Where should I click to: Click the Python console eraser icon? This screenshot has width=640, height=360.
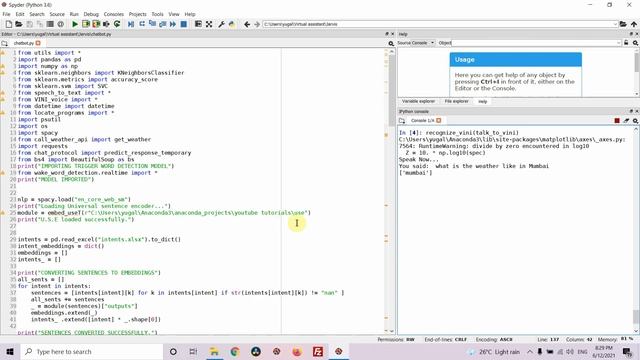point(626,121)
